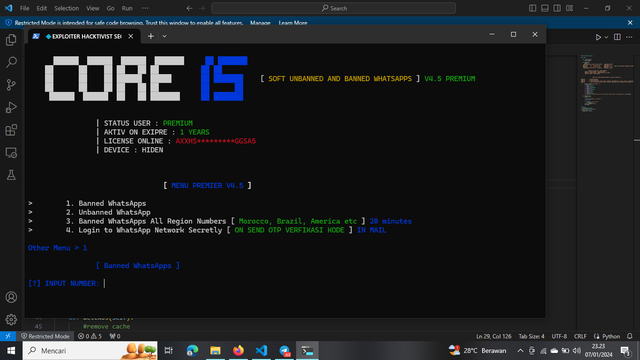Click Restricted Mode in status bar

pos(45,336)
